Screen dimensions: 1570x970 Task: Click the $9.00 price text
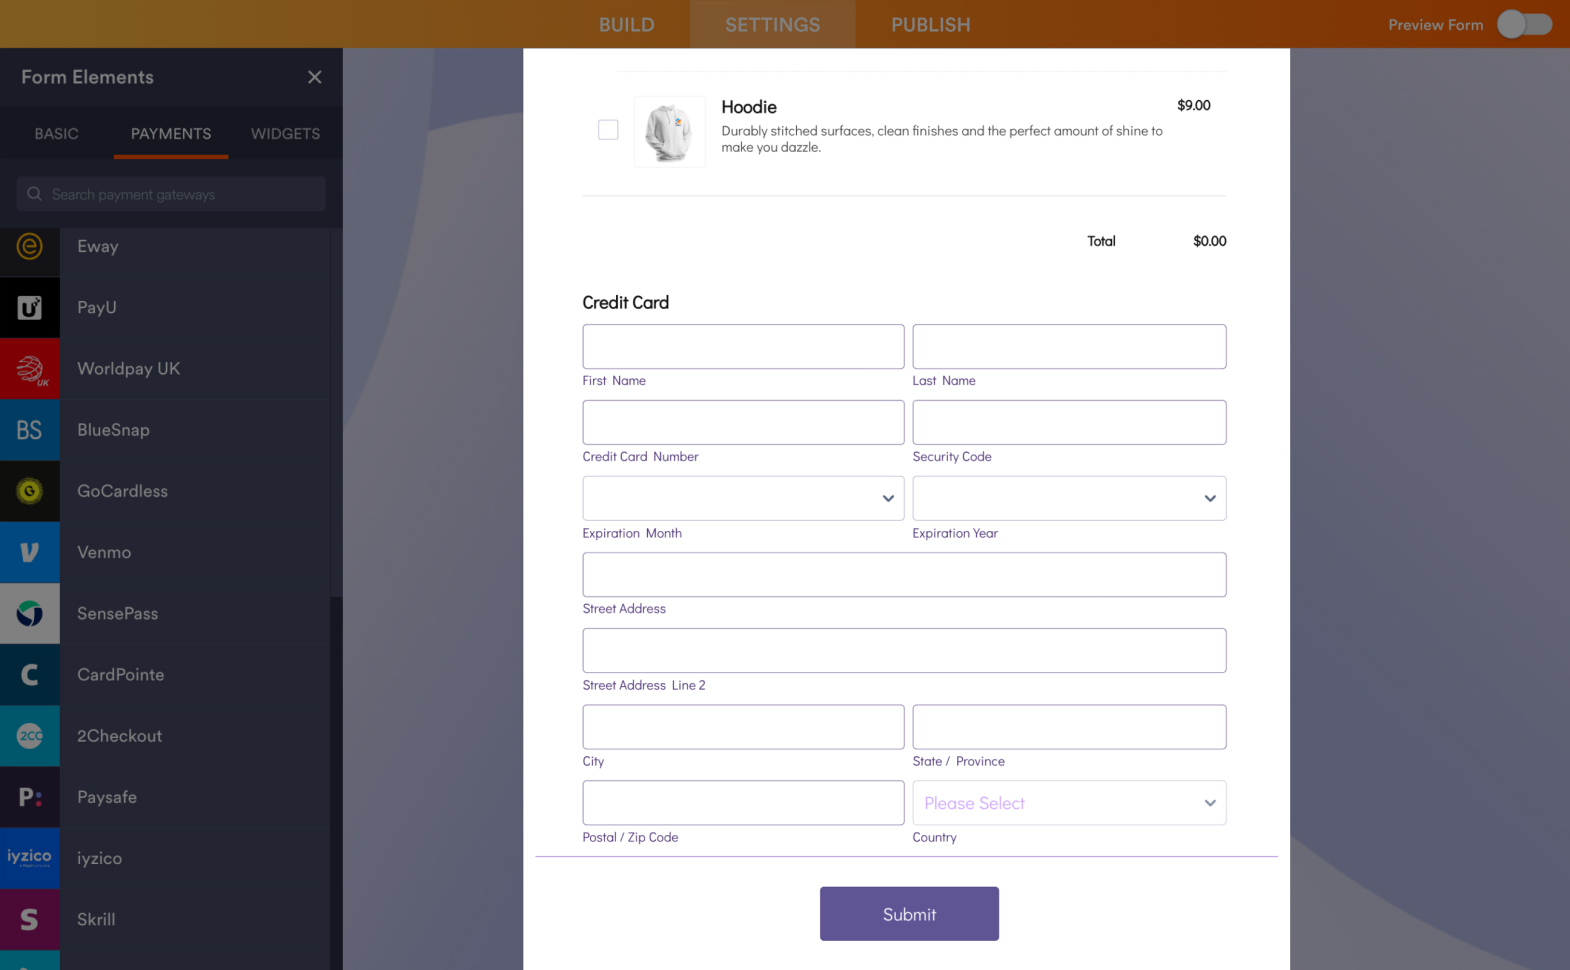pyautogui.click(x=1194, y=105)
